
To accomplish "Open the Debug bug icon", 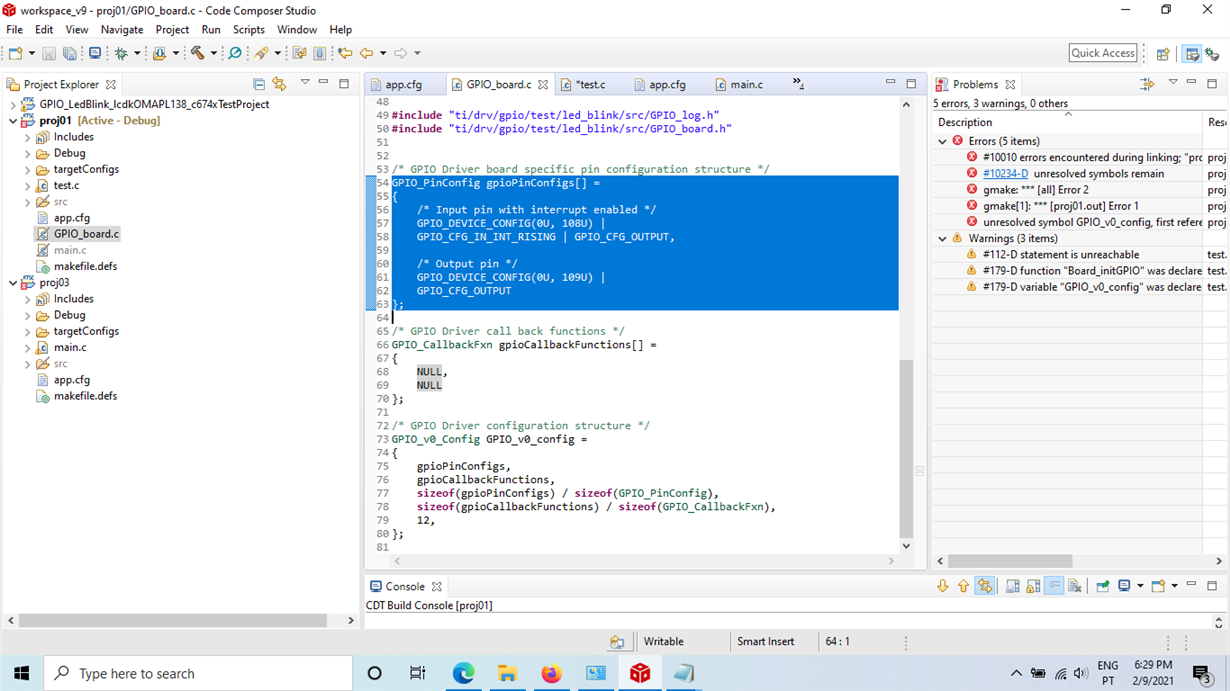I will pos(122,53).
